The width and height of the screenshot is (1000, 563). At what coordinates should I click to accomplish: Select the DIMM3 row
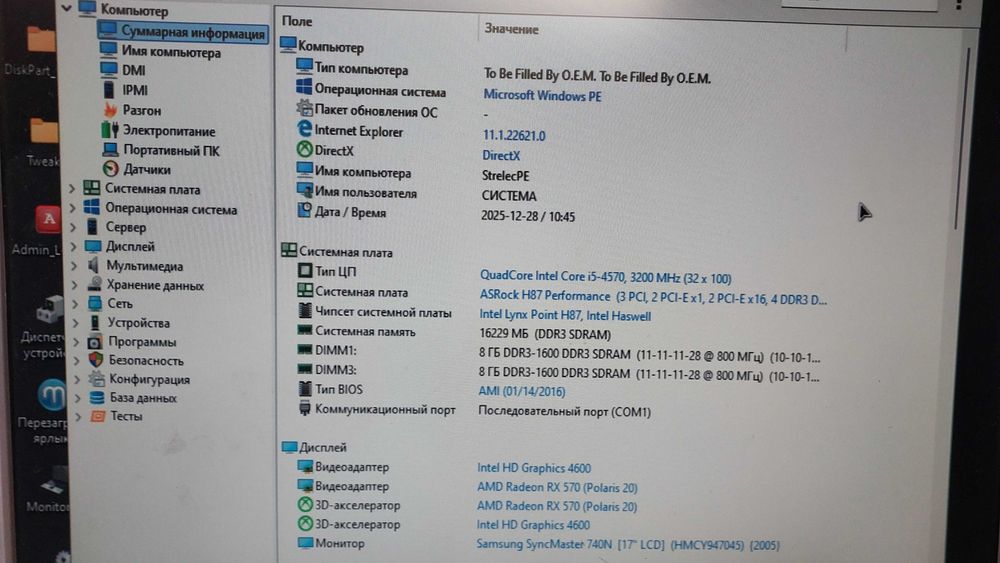[560, 372]
